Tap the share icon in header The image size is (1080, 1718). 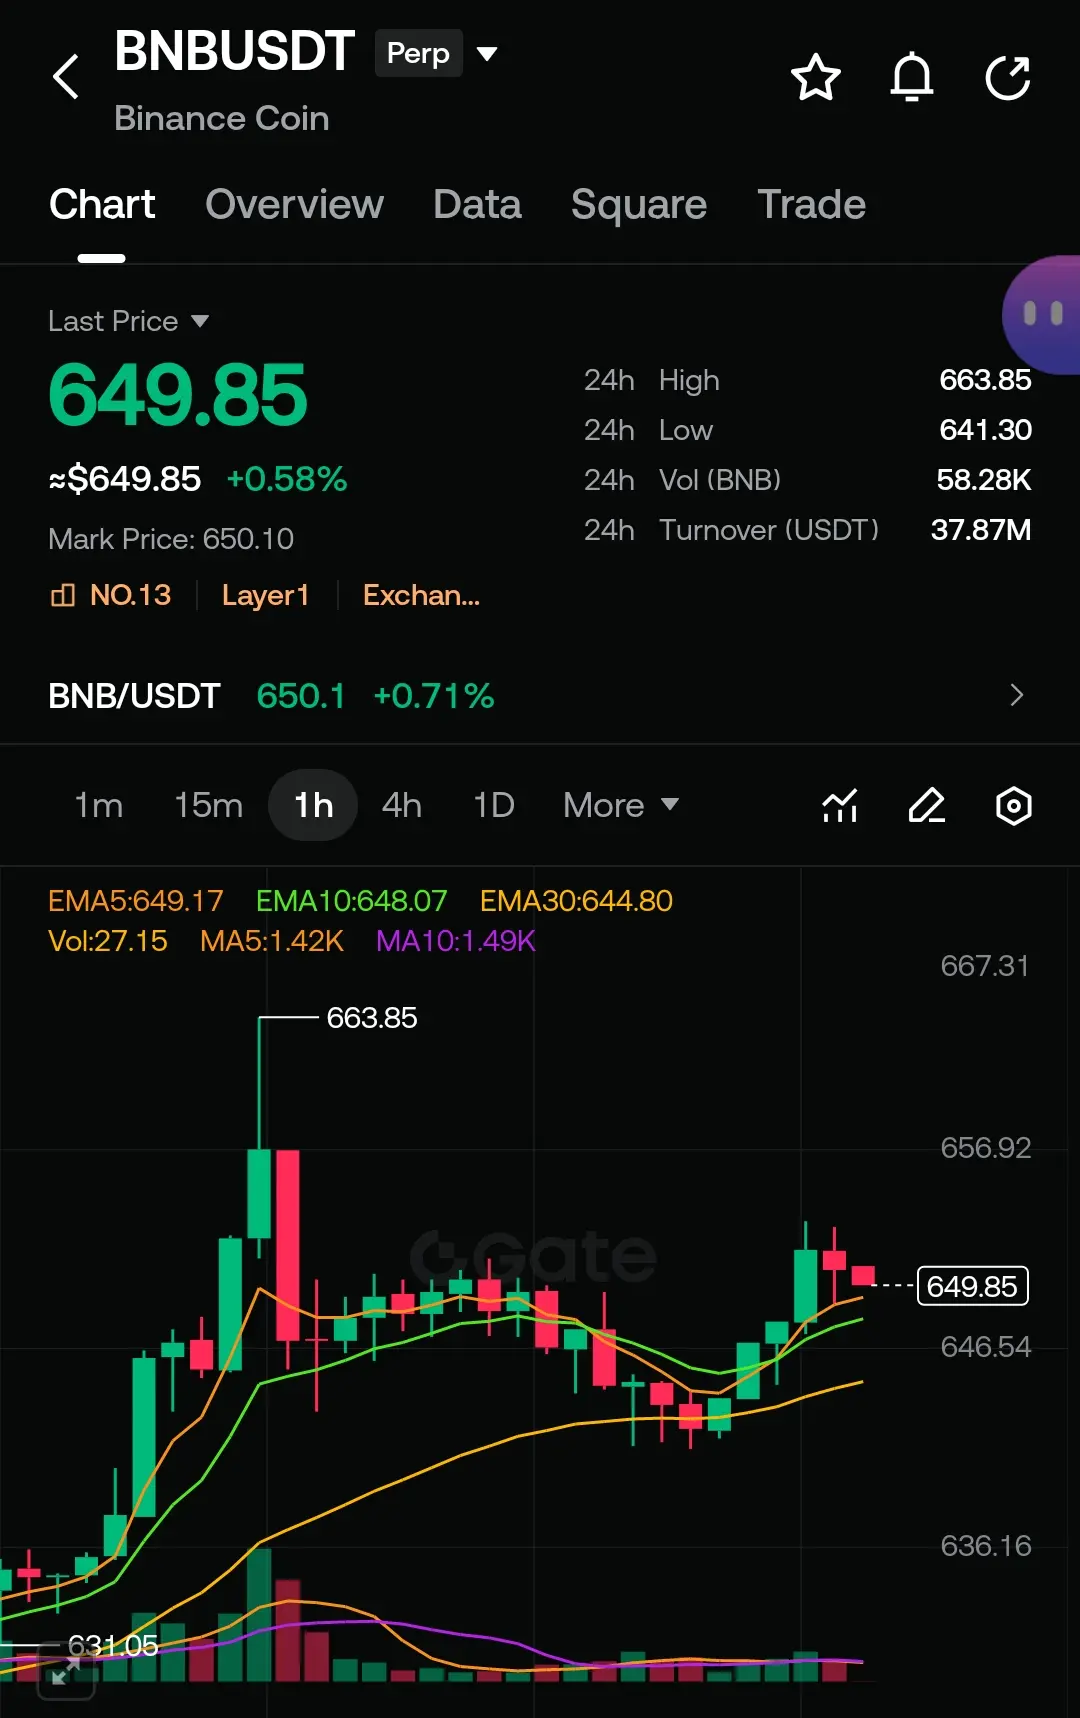coord(1008,77)
